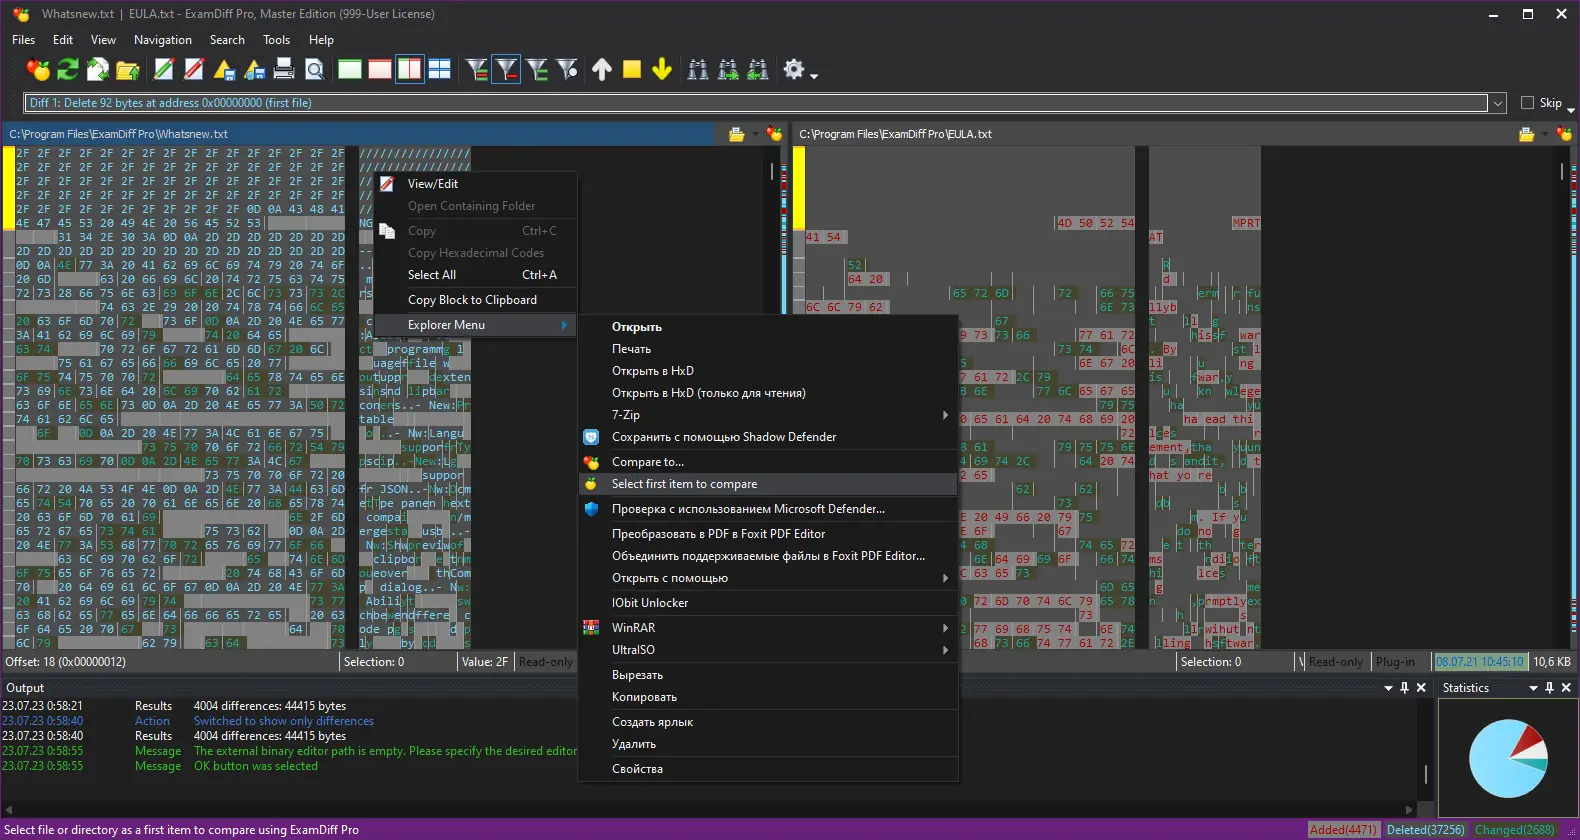Toggle the Output panel pin

point(1405,688)
